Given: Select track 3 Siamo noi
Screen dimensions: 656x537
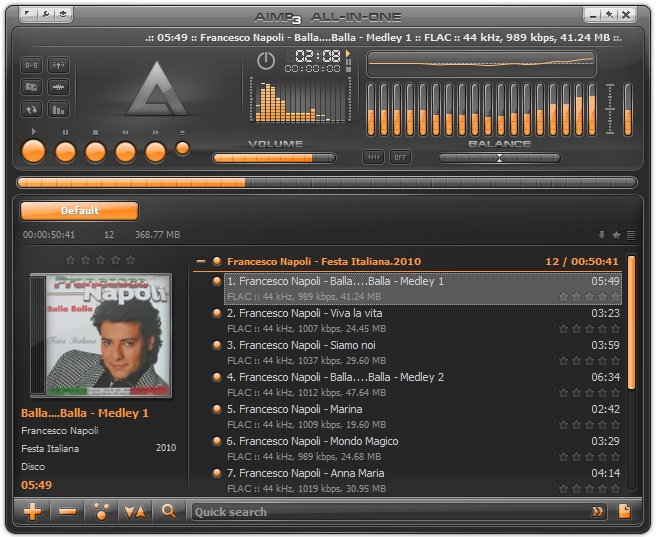Looking at the screenshot, I should click(423, 353).
